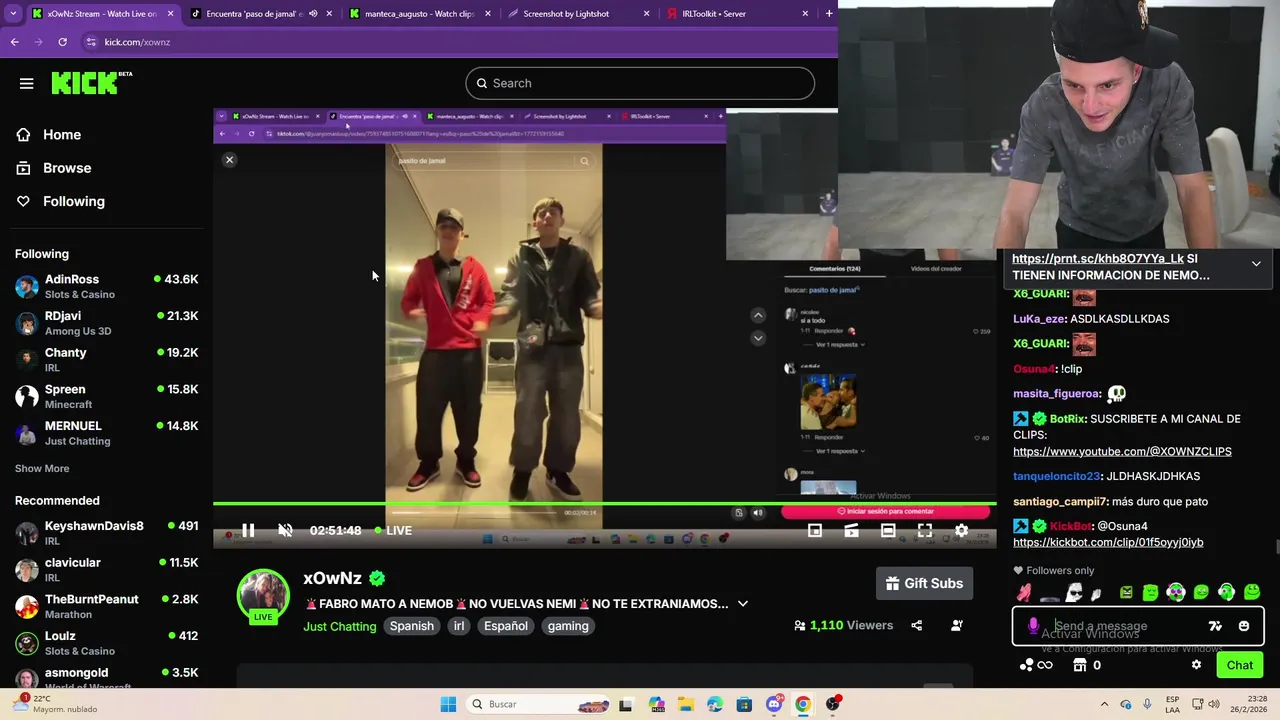Viewport: 1280px width, 720px height.
Task: Focus the Kick search box
Action: [640, 83]
